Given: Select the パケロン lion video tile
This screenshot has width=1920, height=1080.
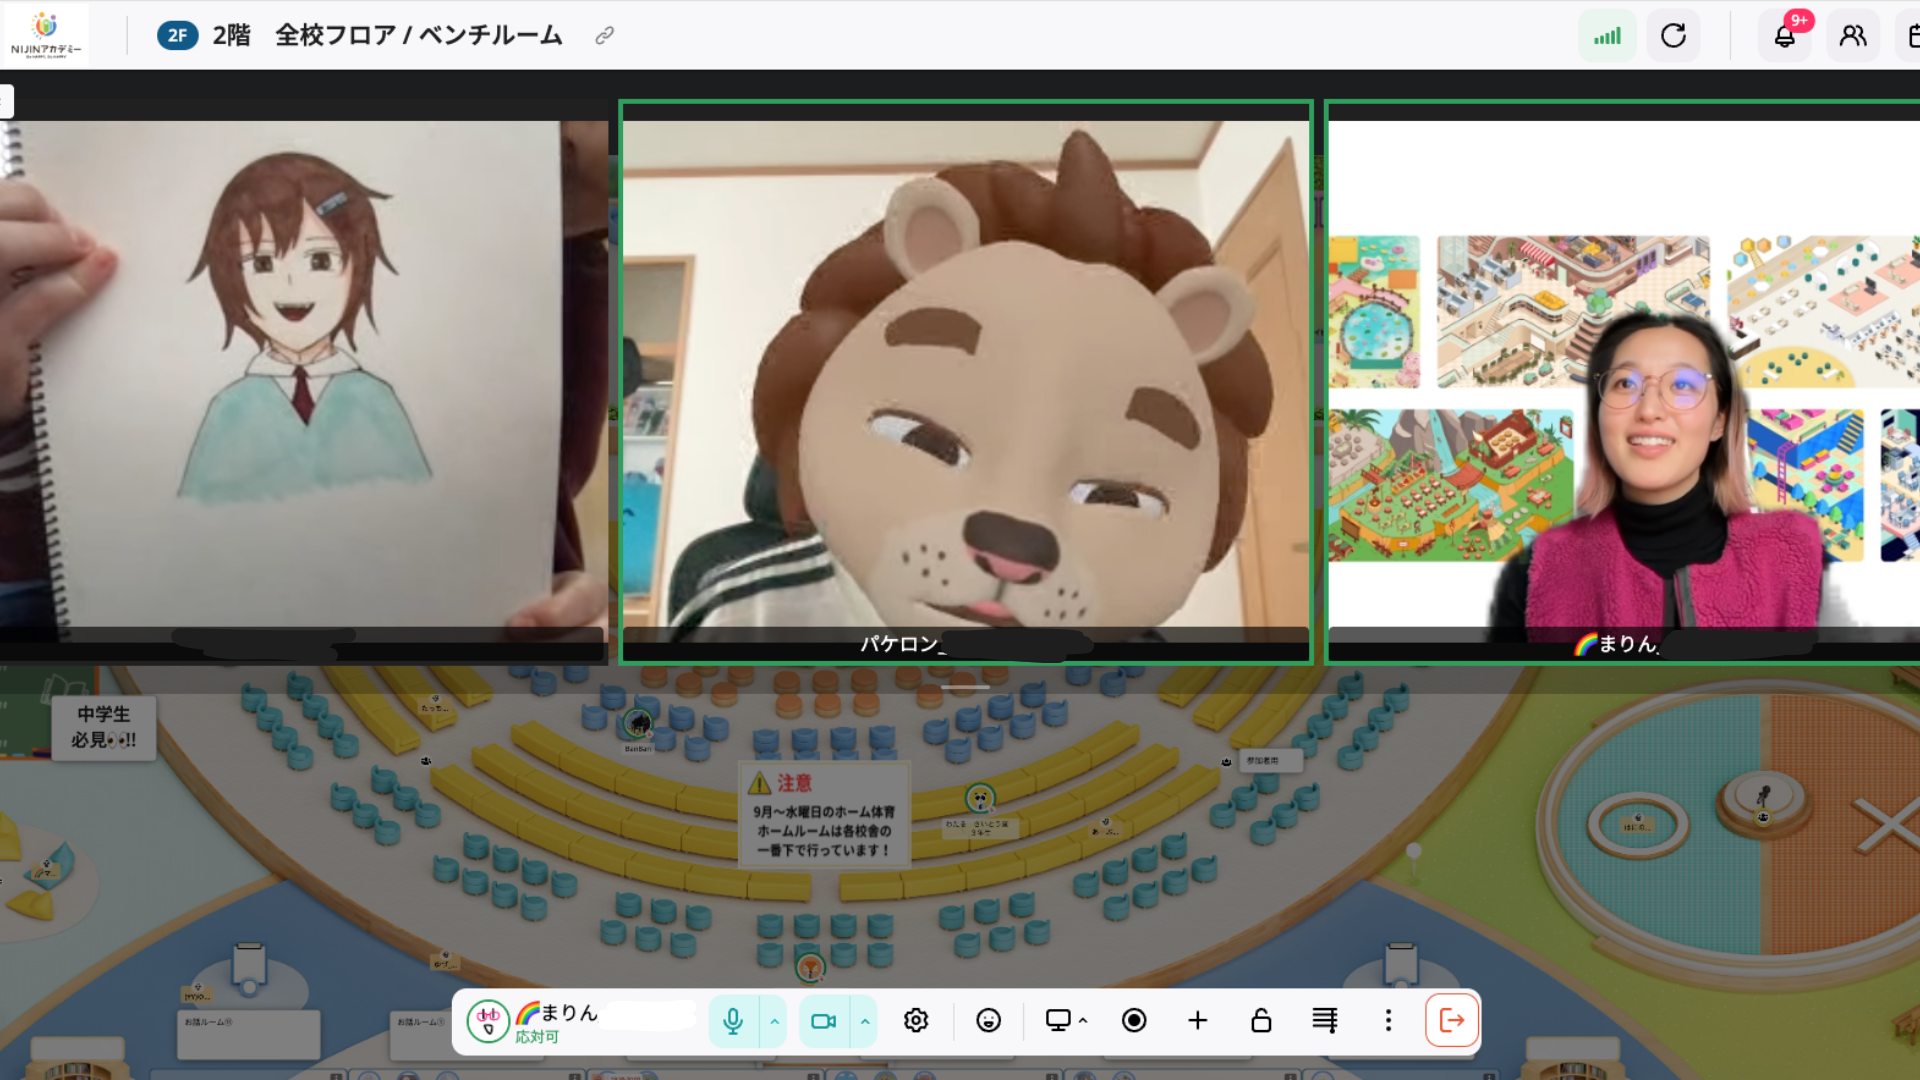Looking at the screenshot, I should (966, 382).
